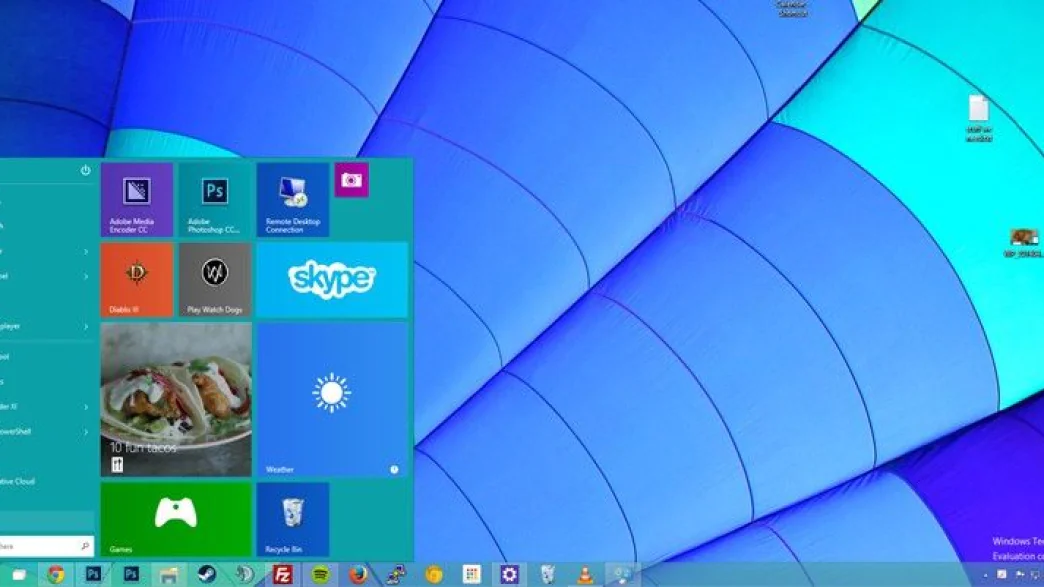Open the Photoshop taskbar icon beside File Explorer
Image resolution: width=1044 pixels, height=587 pixels.
click(x=131, y=574)
